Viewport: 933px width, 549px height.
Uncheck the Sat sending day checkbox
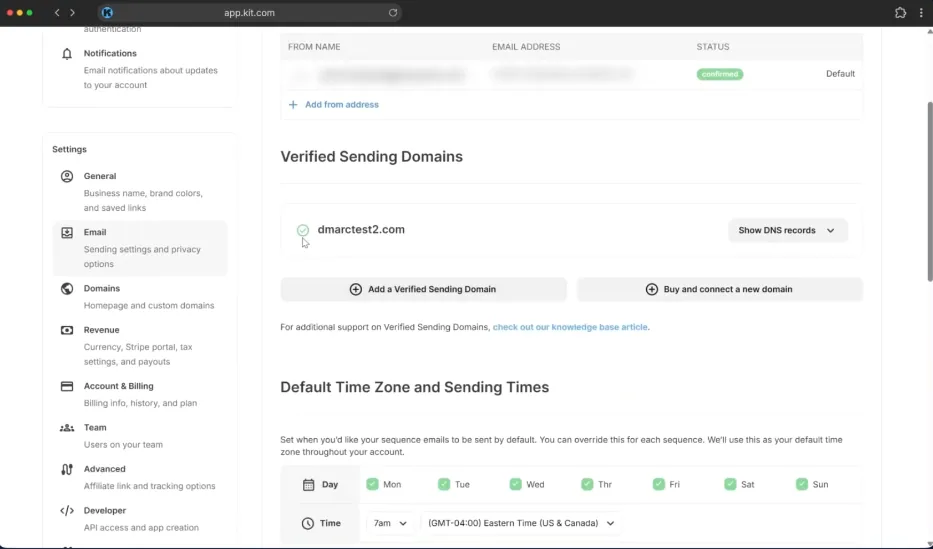click(x=730, y=484)
